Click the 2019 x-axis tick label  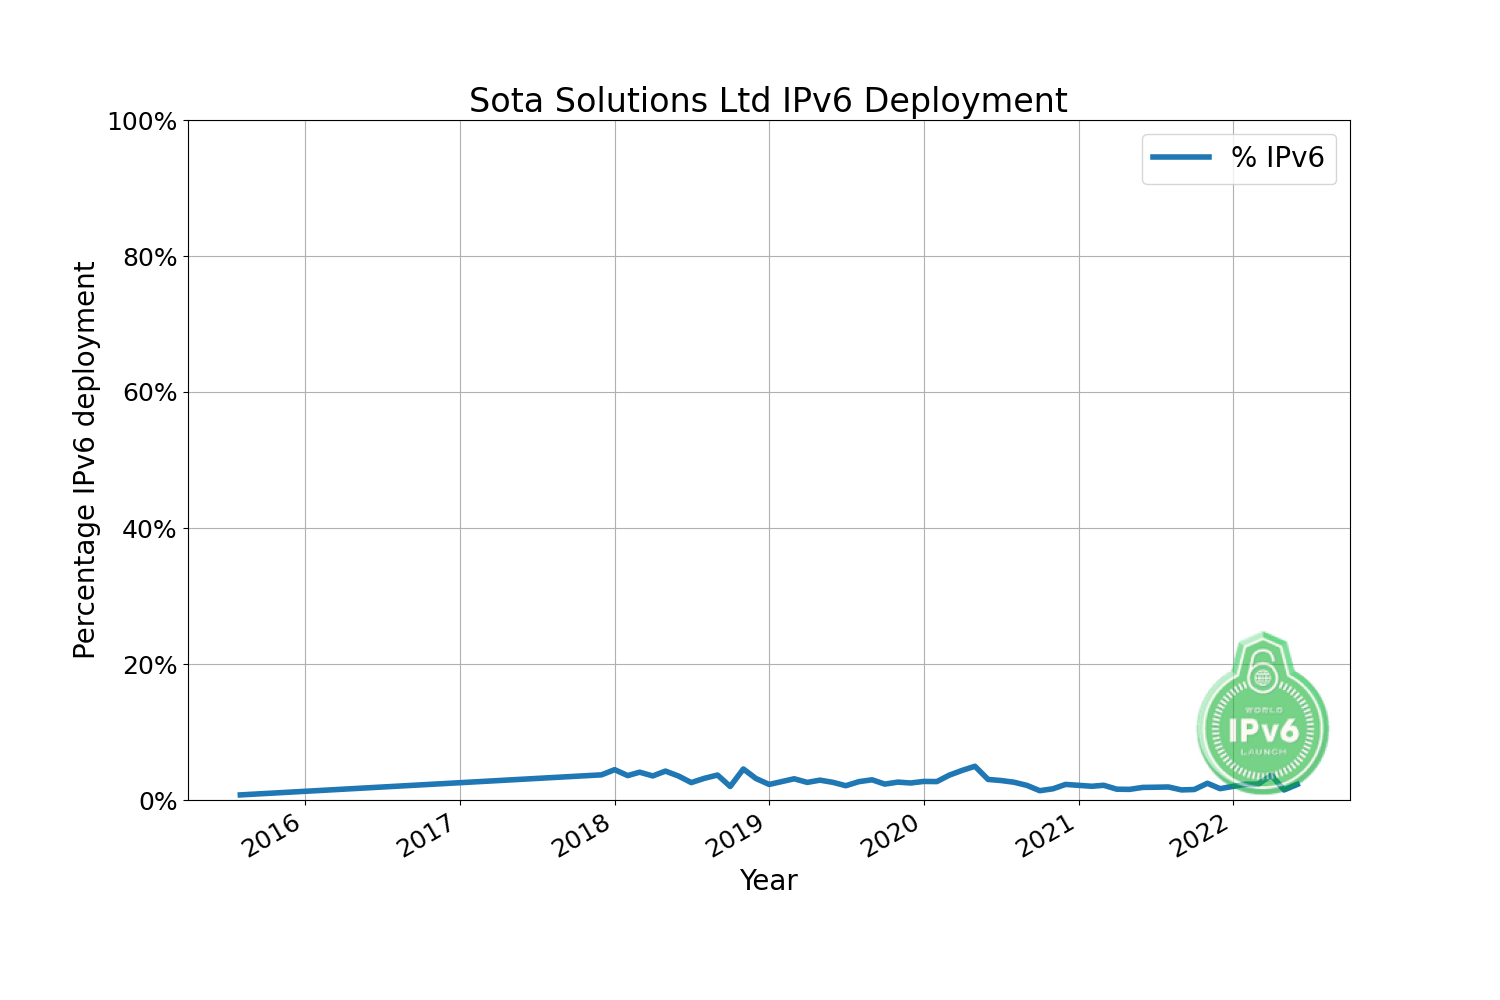pyautogui.click(x=736, y=835)
